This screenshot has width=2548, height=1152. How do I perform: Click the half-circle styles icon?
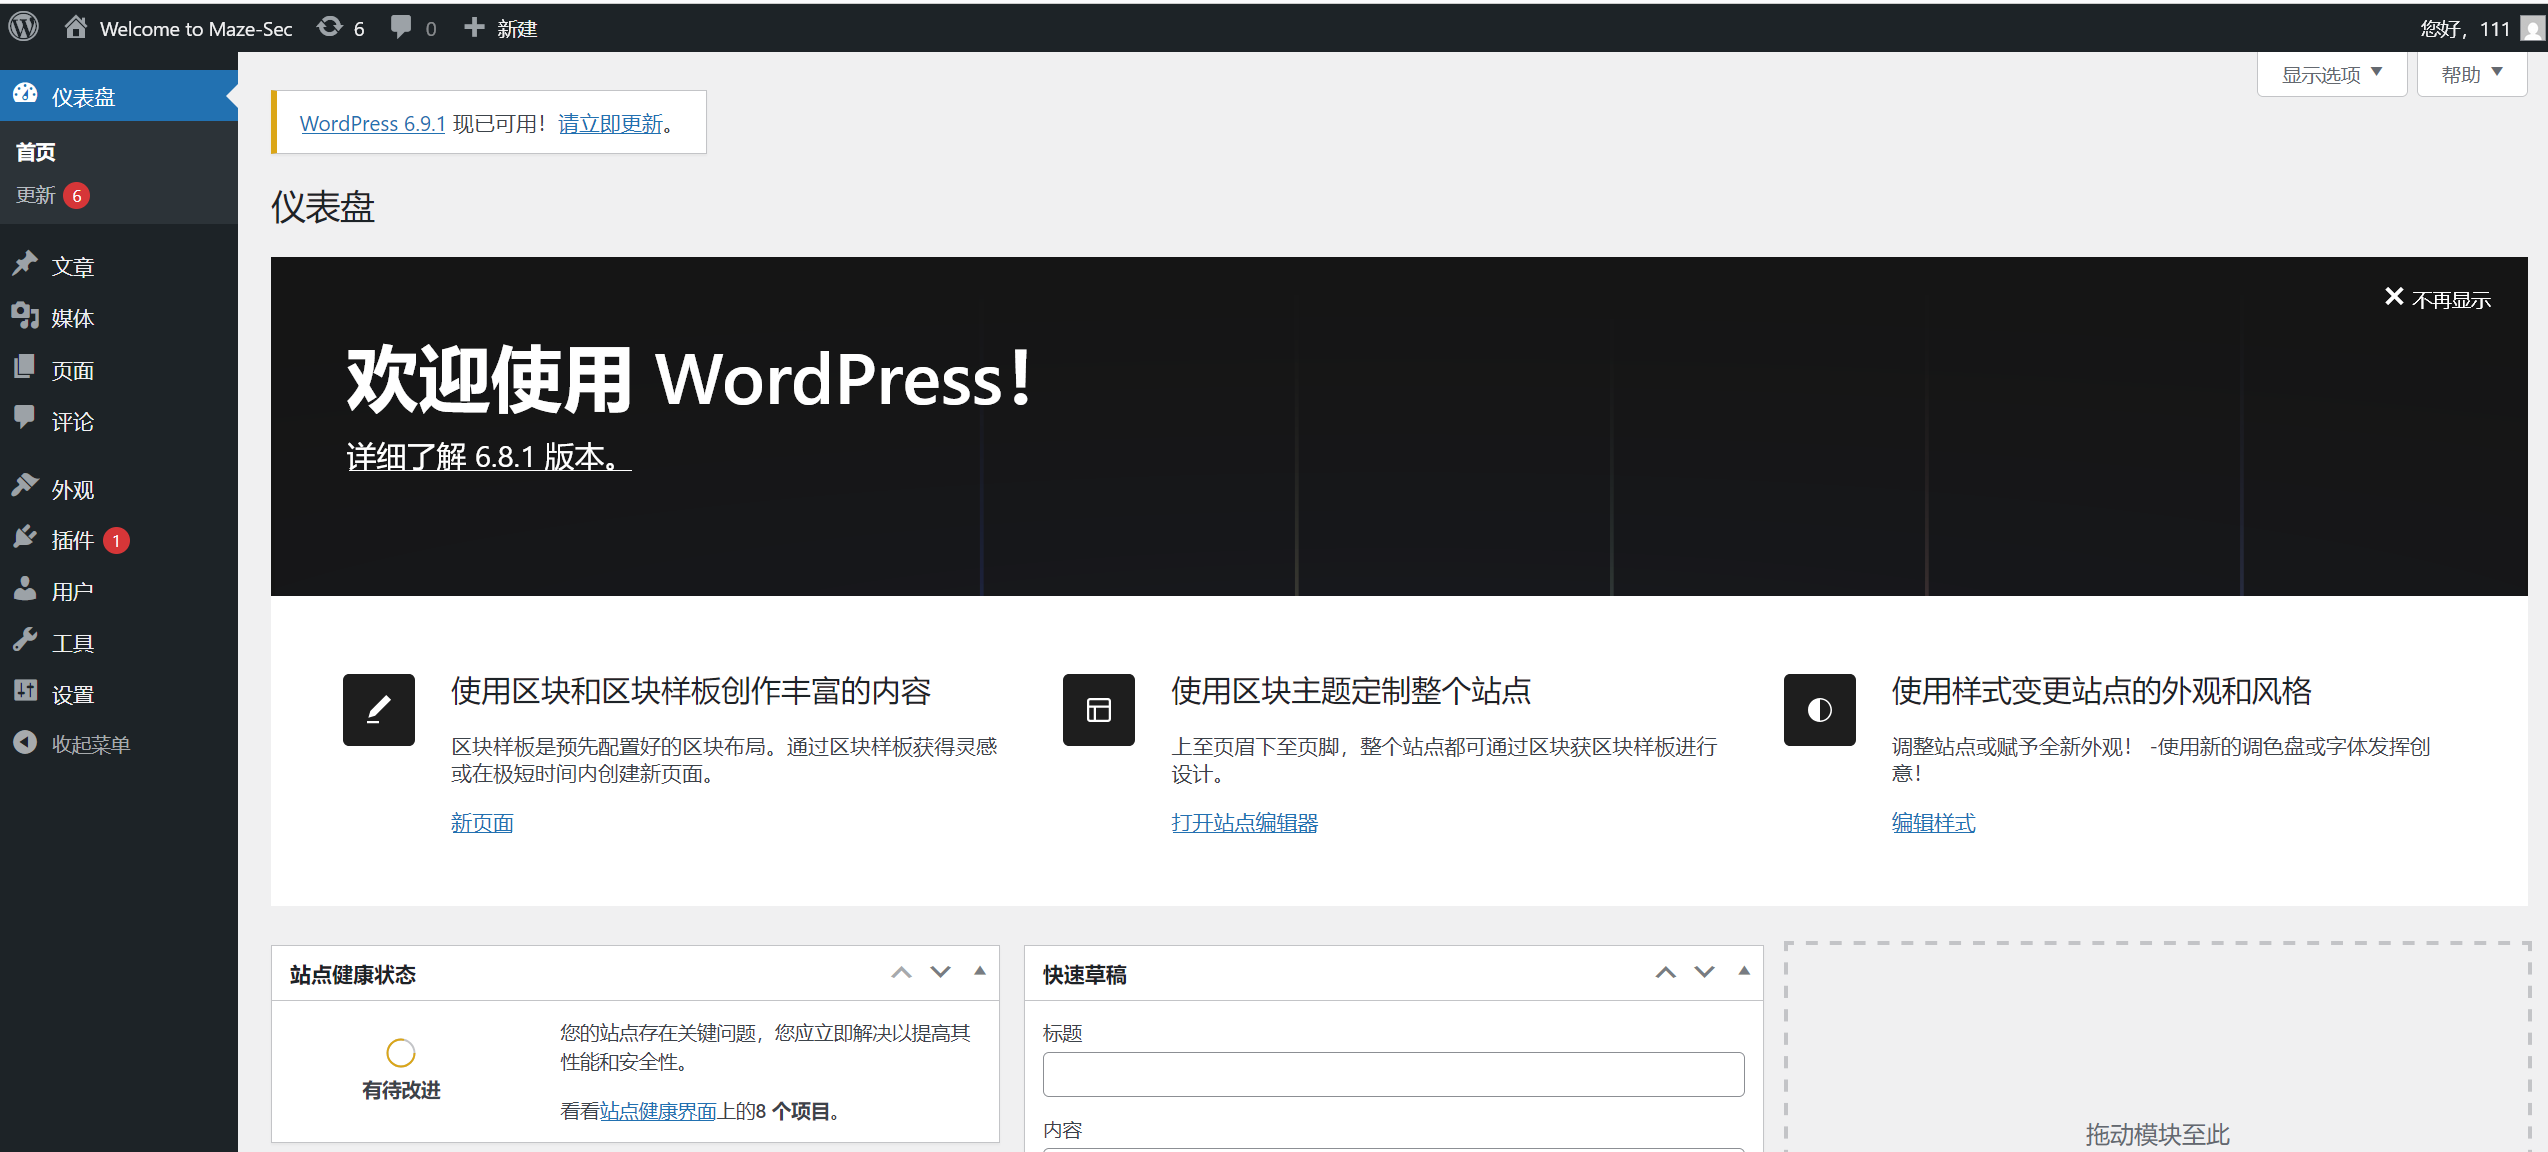(1819, 710)
